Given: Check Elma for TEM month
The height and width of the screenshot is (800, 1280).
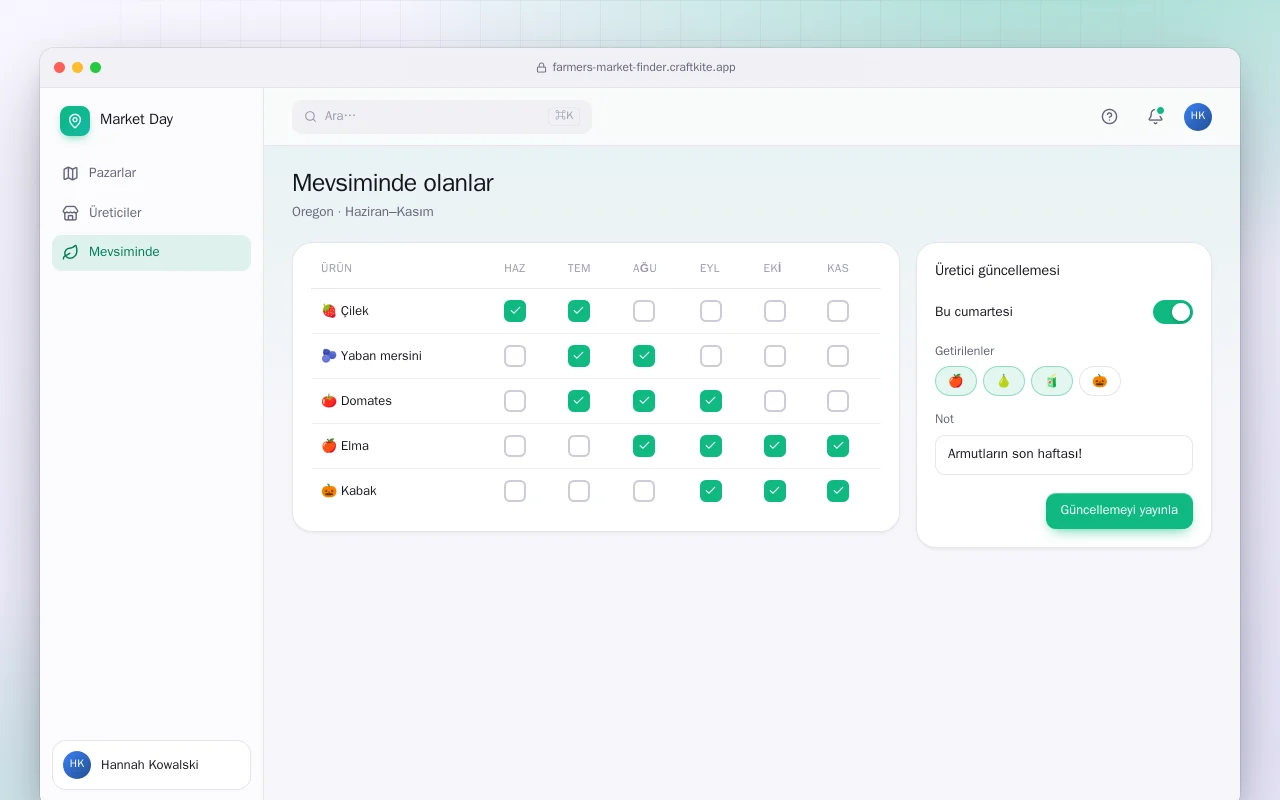Looking at the screenshot, I should [x=579, y=446].
